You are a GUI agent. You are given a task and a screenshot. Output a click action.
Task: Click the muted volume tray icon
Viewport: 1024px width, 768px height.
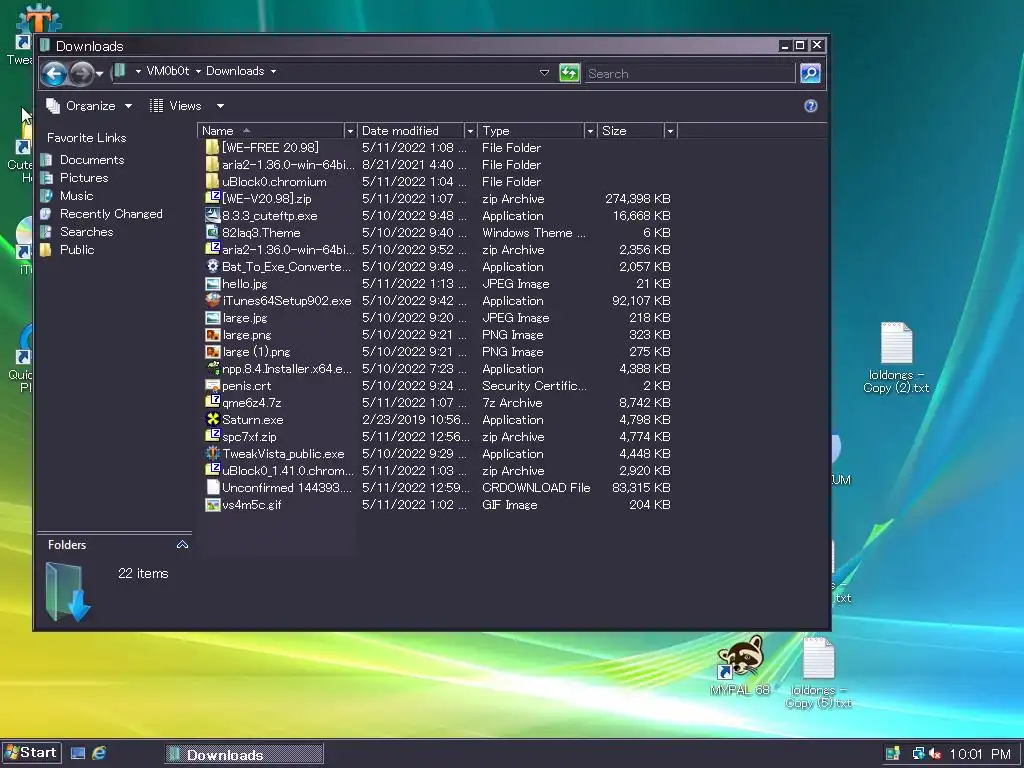tap(935, 754)
